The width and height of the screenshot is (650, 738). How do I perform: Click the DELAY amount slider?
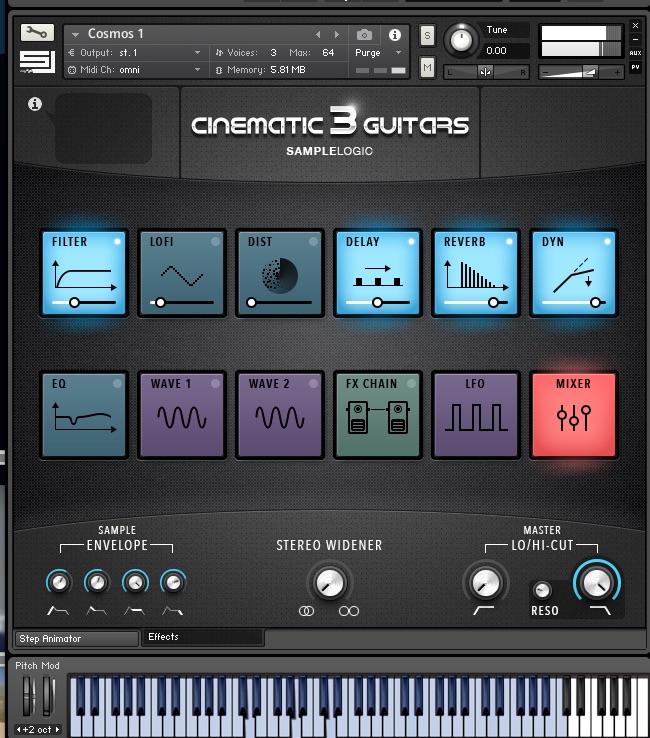378,301
